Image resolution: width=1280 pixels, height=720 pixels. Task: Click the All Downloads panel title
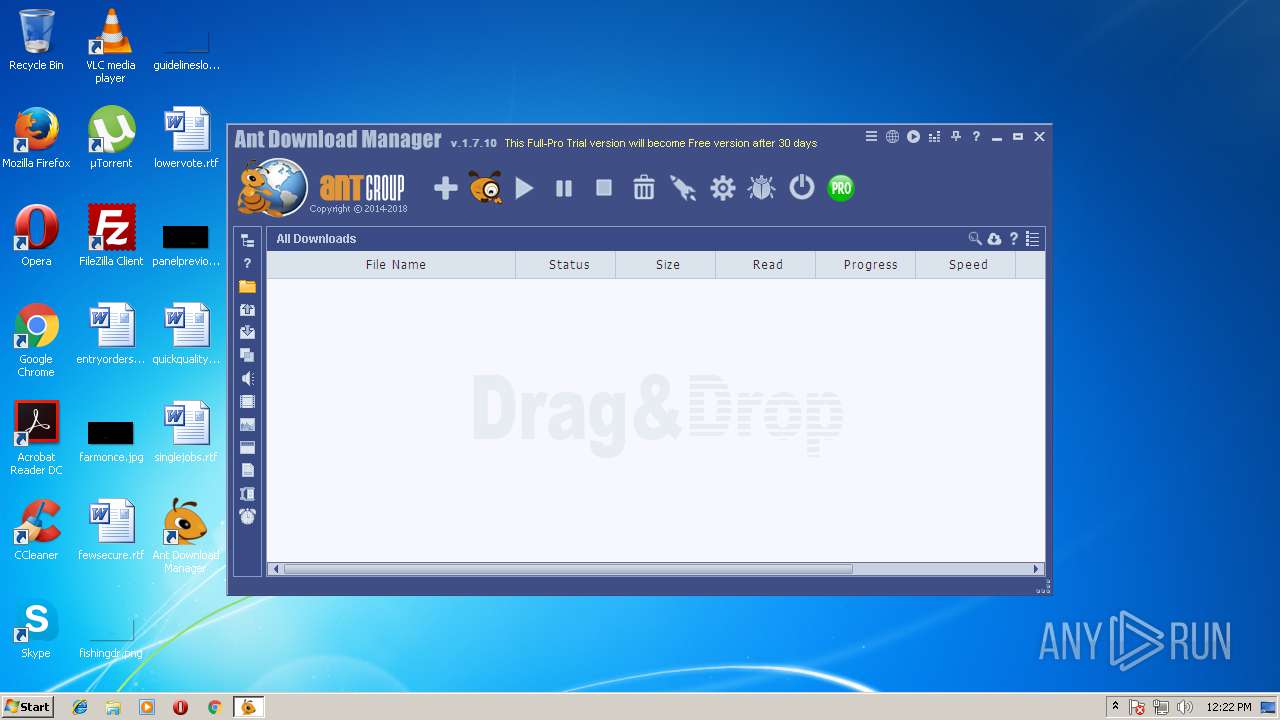(x=316, y=239)
